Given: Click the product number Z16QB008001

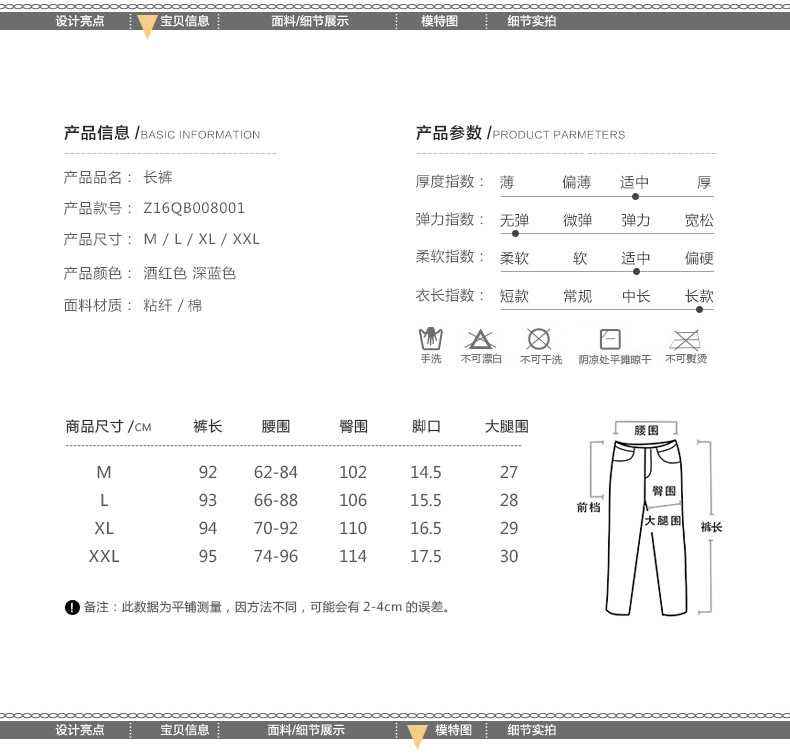Looking at the screenshot, I should (x=194, y=208).
